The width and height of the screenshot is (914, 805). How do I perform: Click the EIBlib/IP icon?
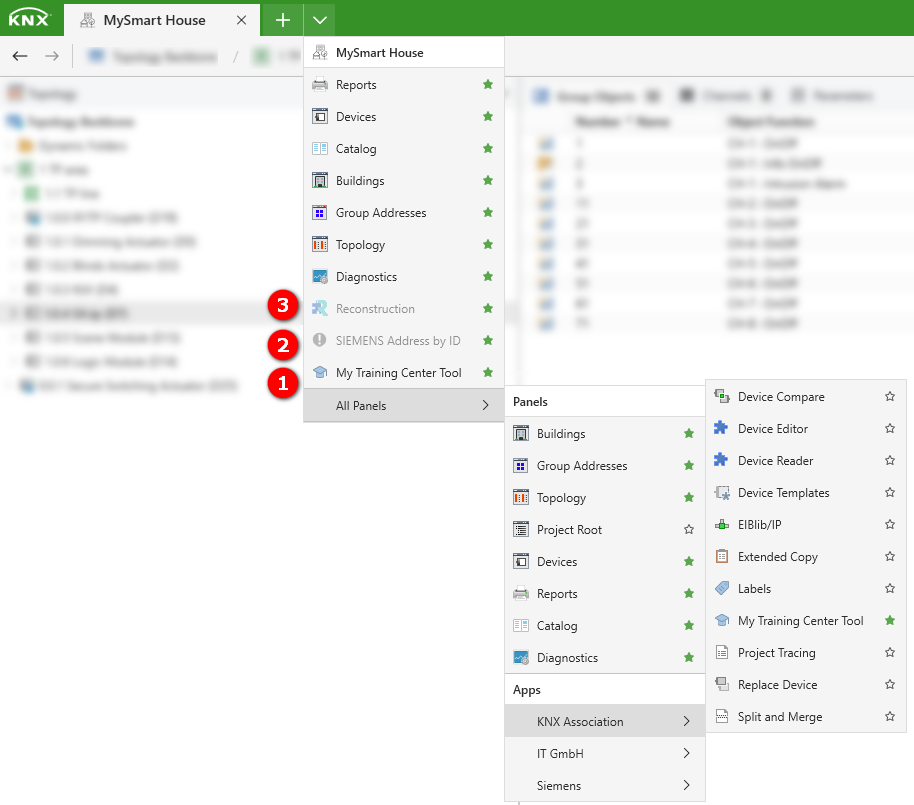722,525
